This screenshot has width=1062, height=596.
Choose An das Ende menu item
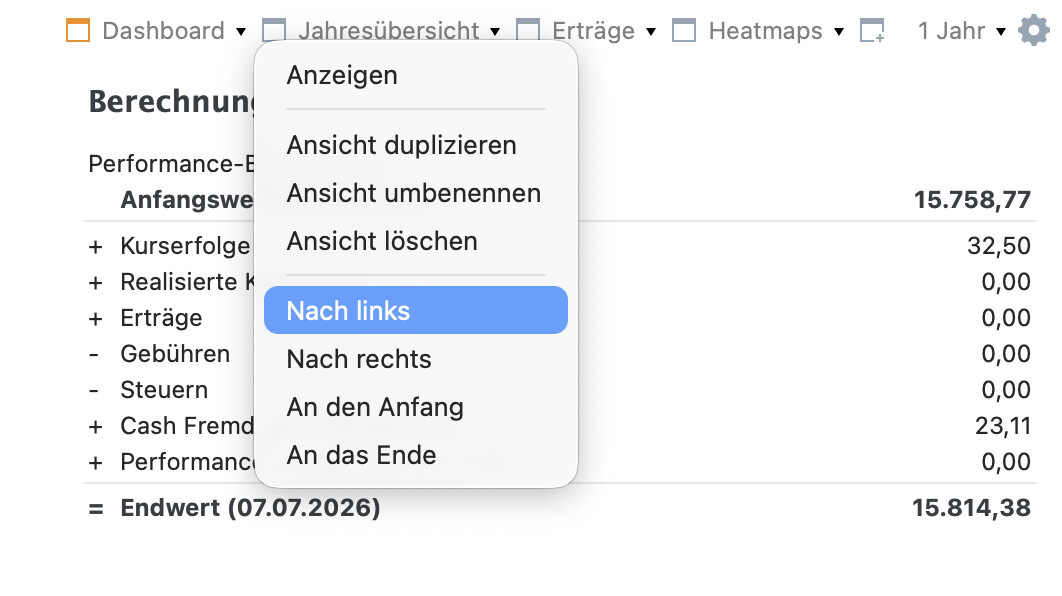[416, 455]
